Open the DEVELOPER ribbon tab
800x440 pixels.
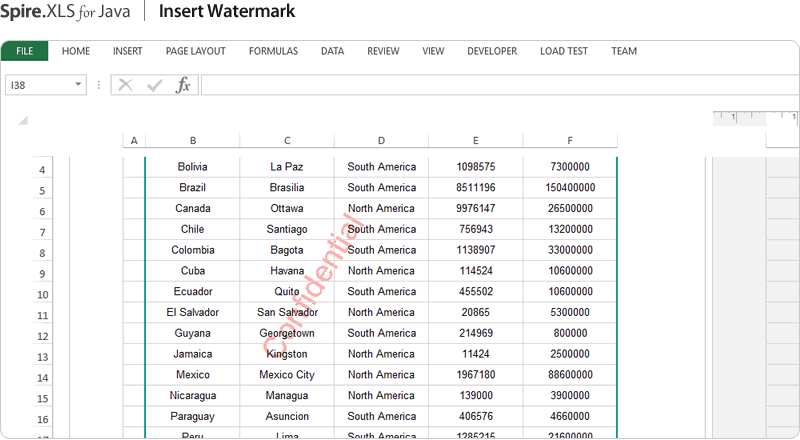(x=492, y=51)
